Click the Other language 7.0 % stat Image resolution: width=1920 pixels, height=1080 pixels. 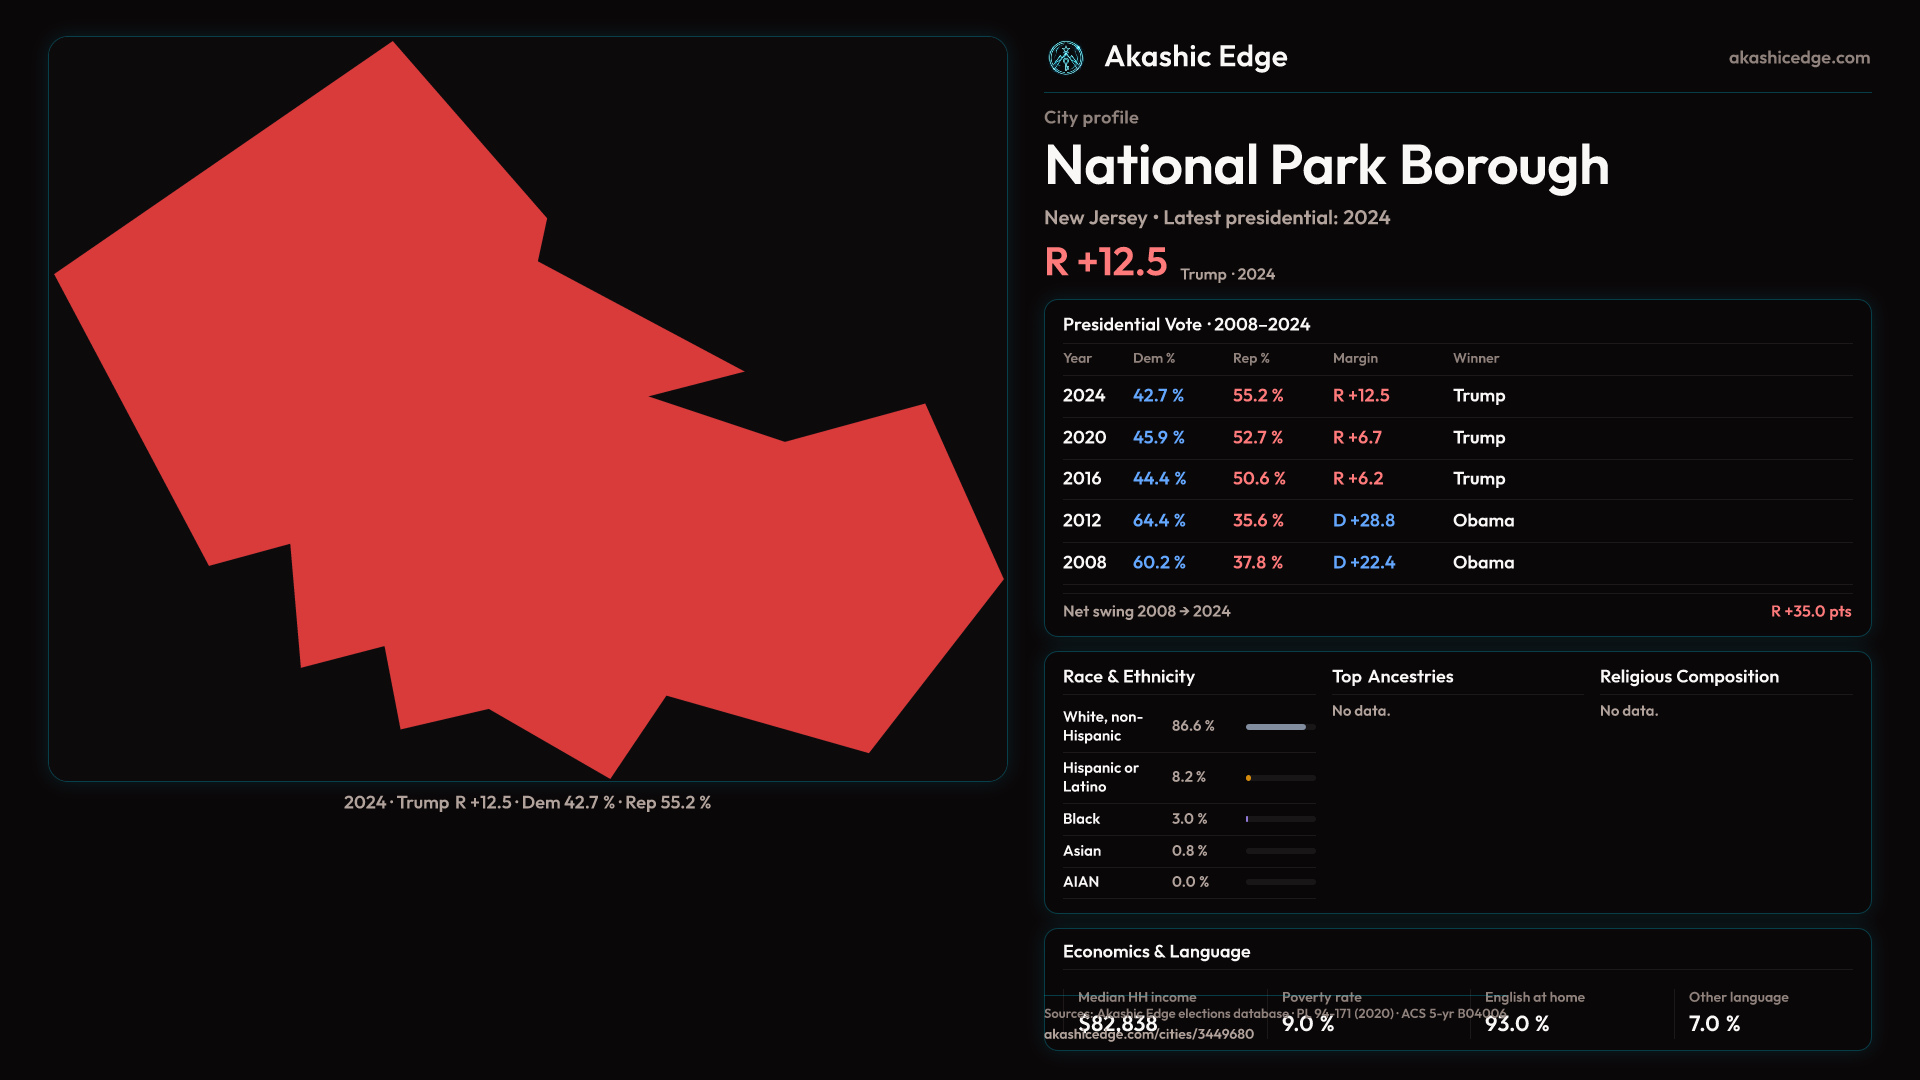(1714, 1024)
